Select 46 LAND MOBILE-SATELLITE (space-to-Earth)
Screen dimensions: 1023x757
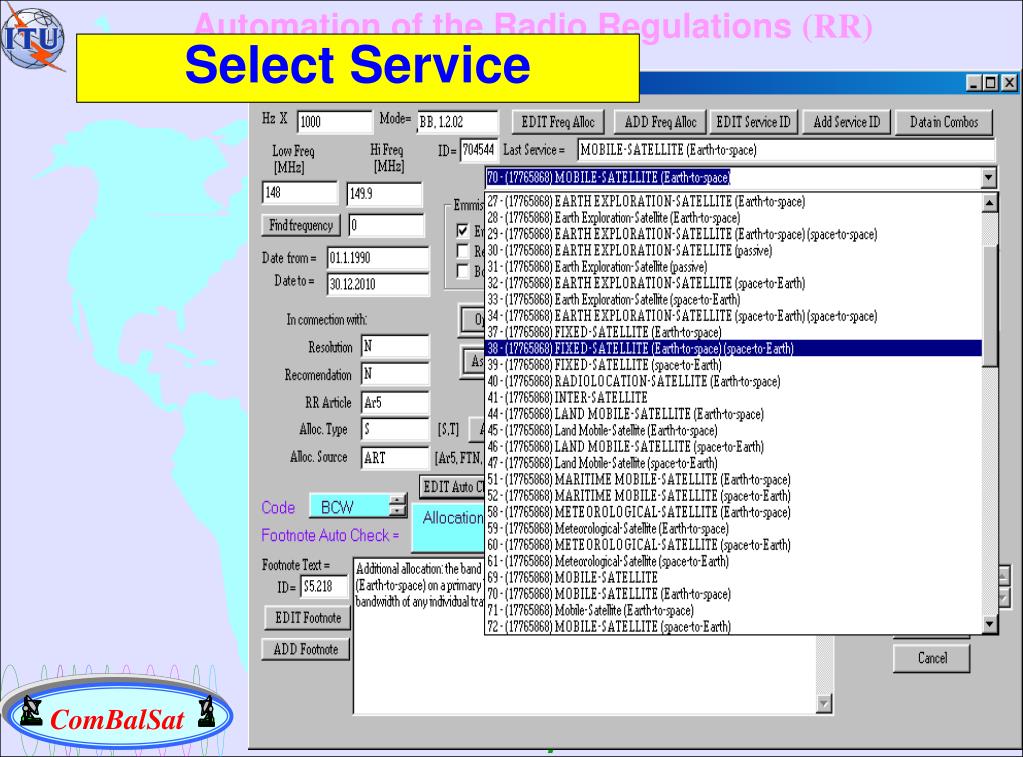coord(734,447)
